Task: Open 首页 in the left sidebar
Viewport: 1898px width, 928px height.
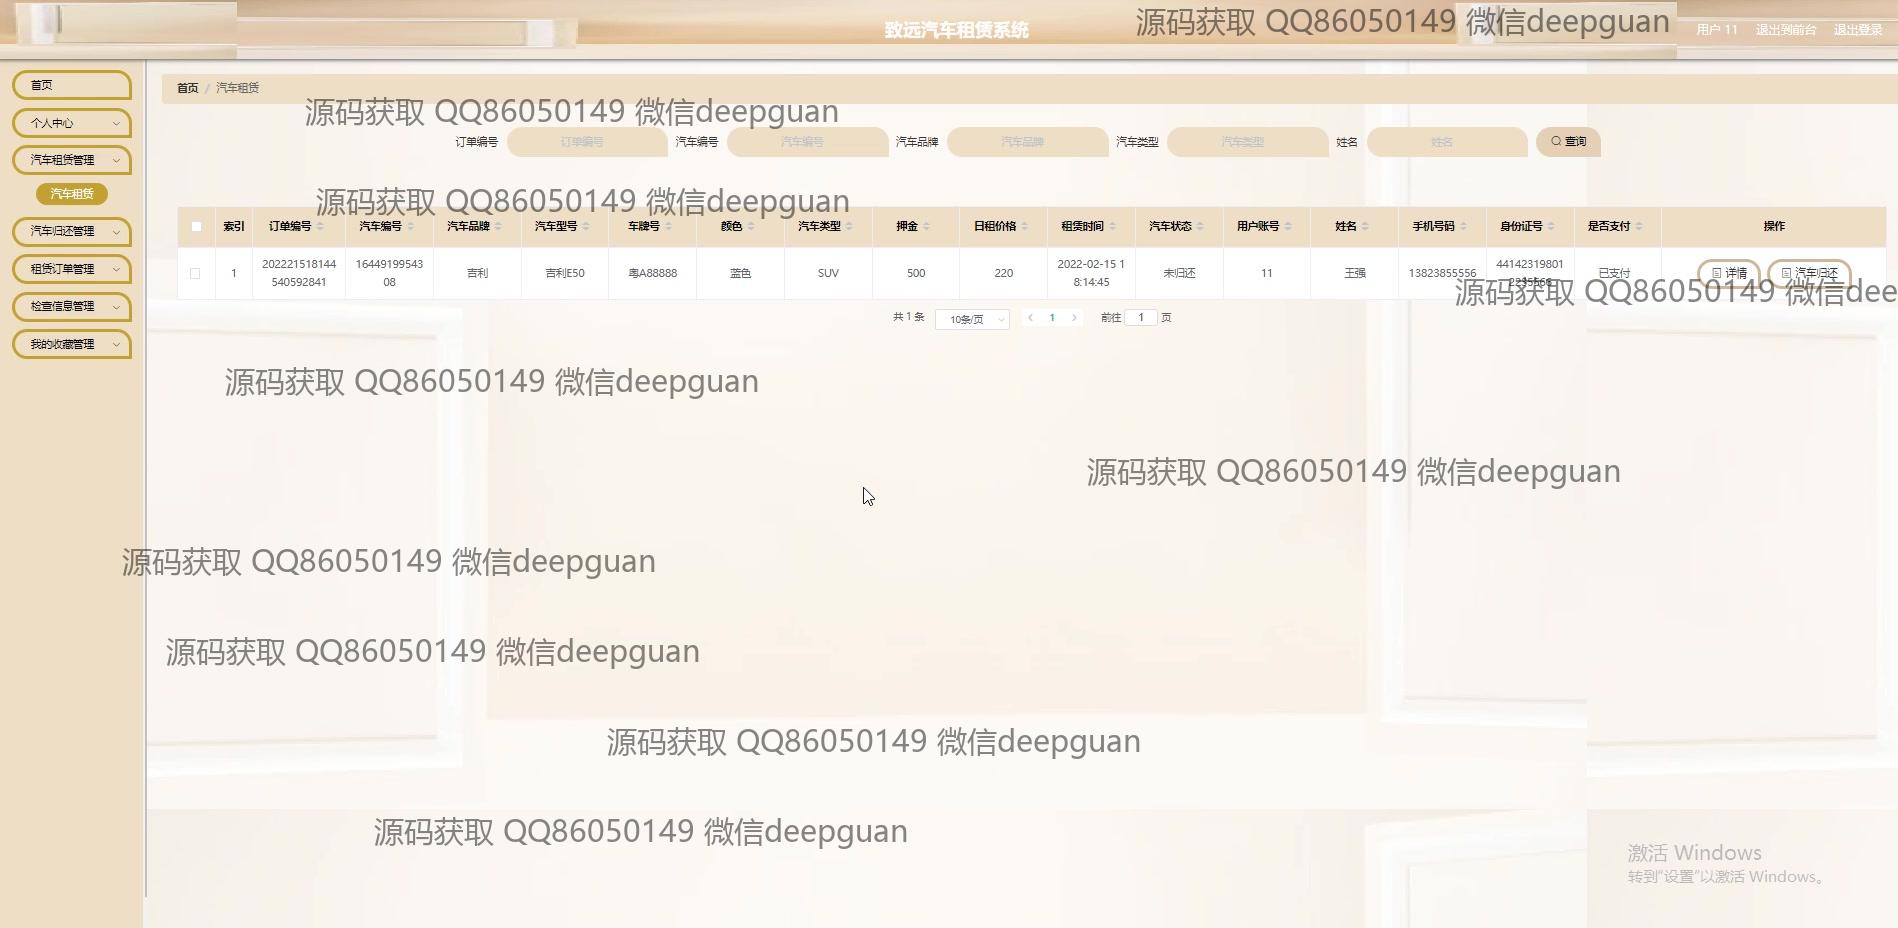Action: point(72,85)
